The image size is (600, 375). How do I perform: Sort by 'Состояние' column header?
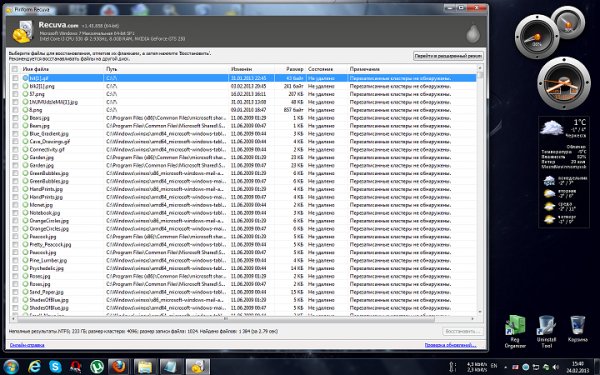click(x=326, y=69)
